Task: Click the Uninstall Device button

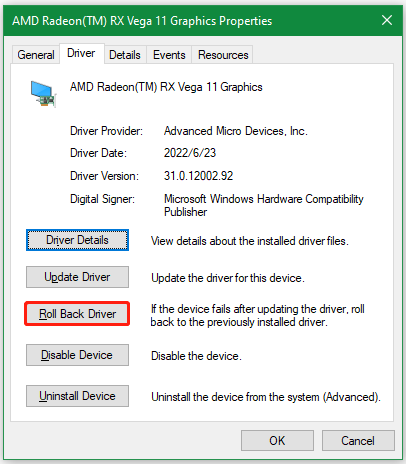Action: pos(77,396)
